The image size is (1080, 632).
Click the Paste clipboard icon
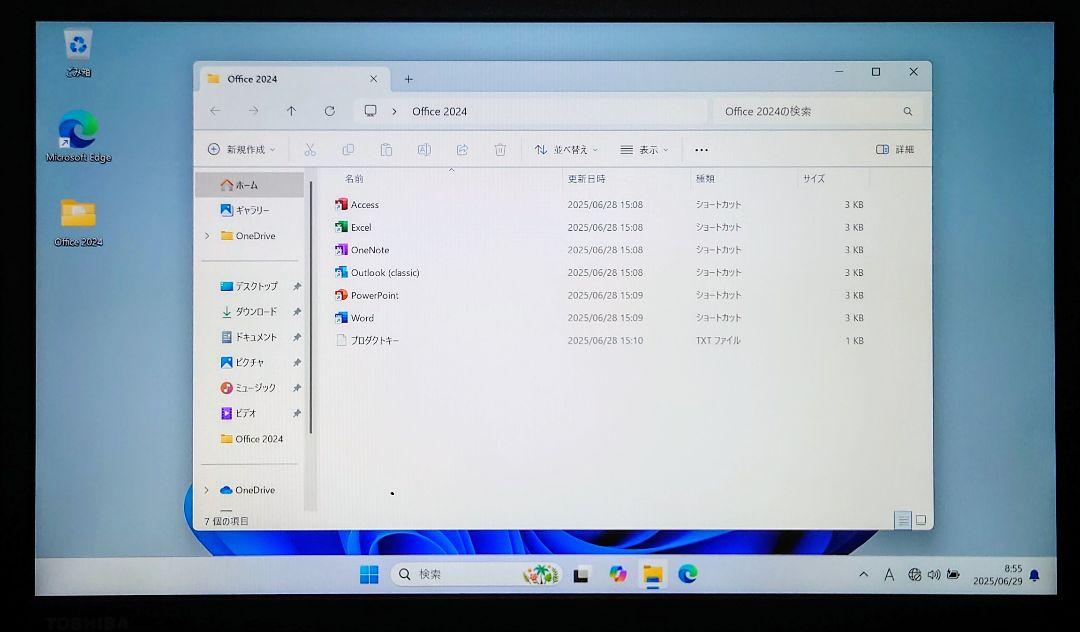coord(386,149)
